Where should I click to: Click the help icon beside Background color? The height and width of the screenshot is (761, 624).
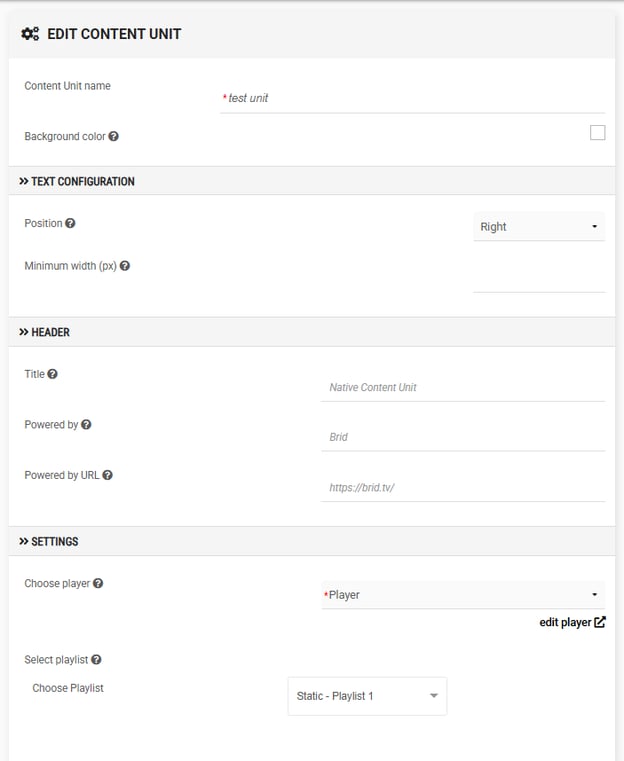pos(114,136)
